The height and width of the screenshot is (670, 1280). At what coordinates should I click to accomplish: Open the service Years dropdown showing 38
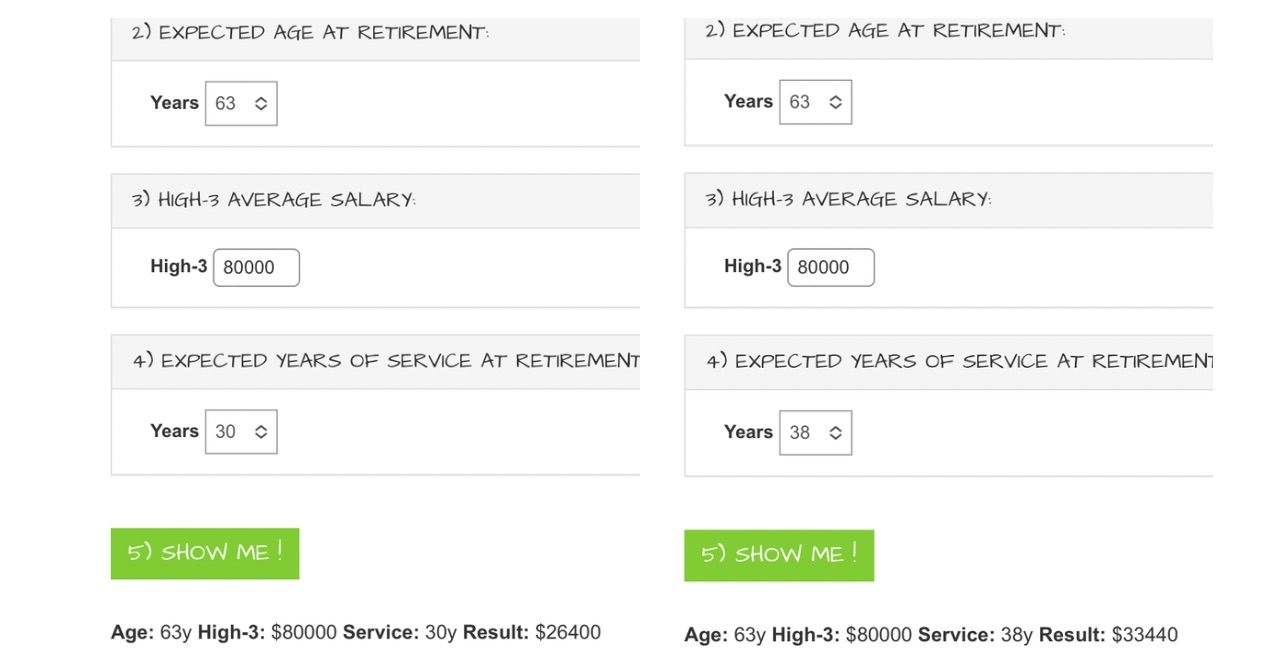point(815,433)
